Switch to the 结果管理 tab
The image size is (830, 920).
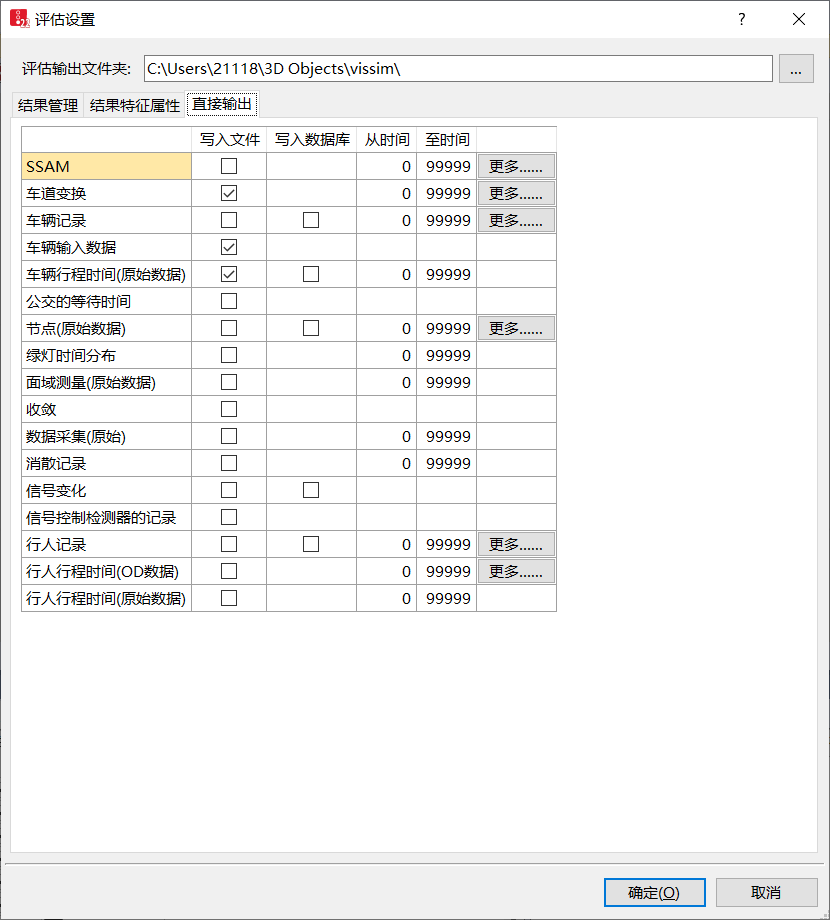46,103
